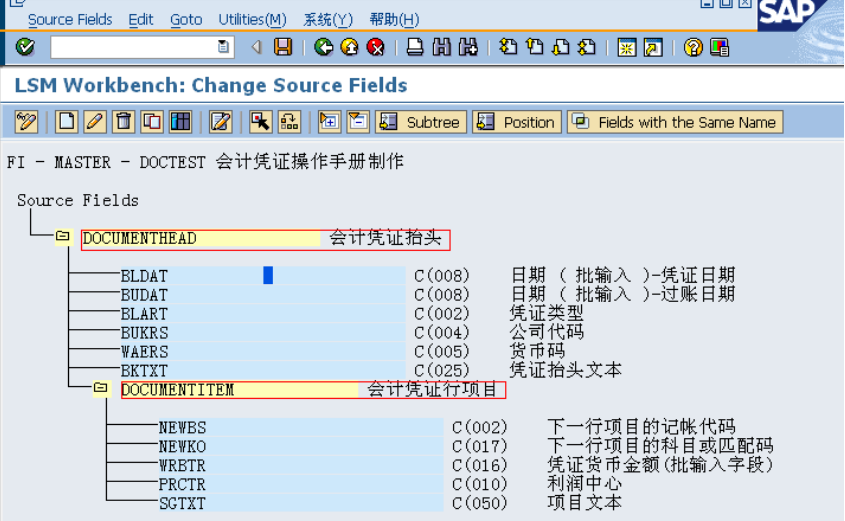Viewport: 845px width, 521px height.
Task: Collapse command field via left triangle
Action: [x=257, y=47]
